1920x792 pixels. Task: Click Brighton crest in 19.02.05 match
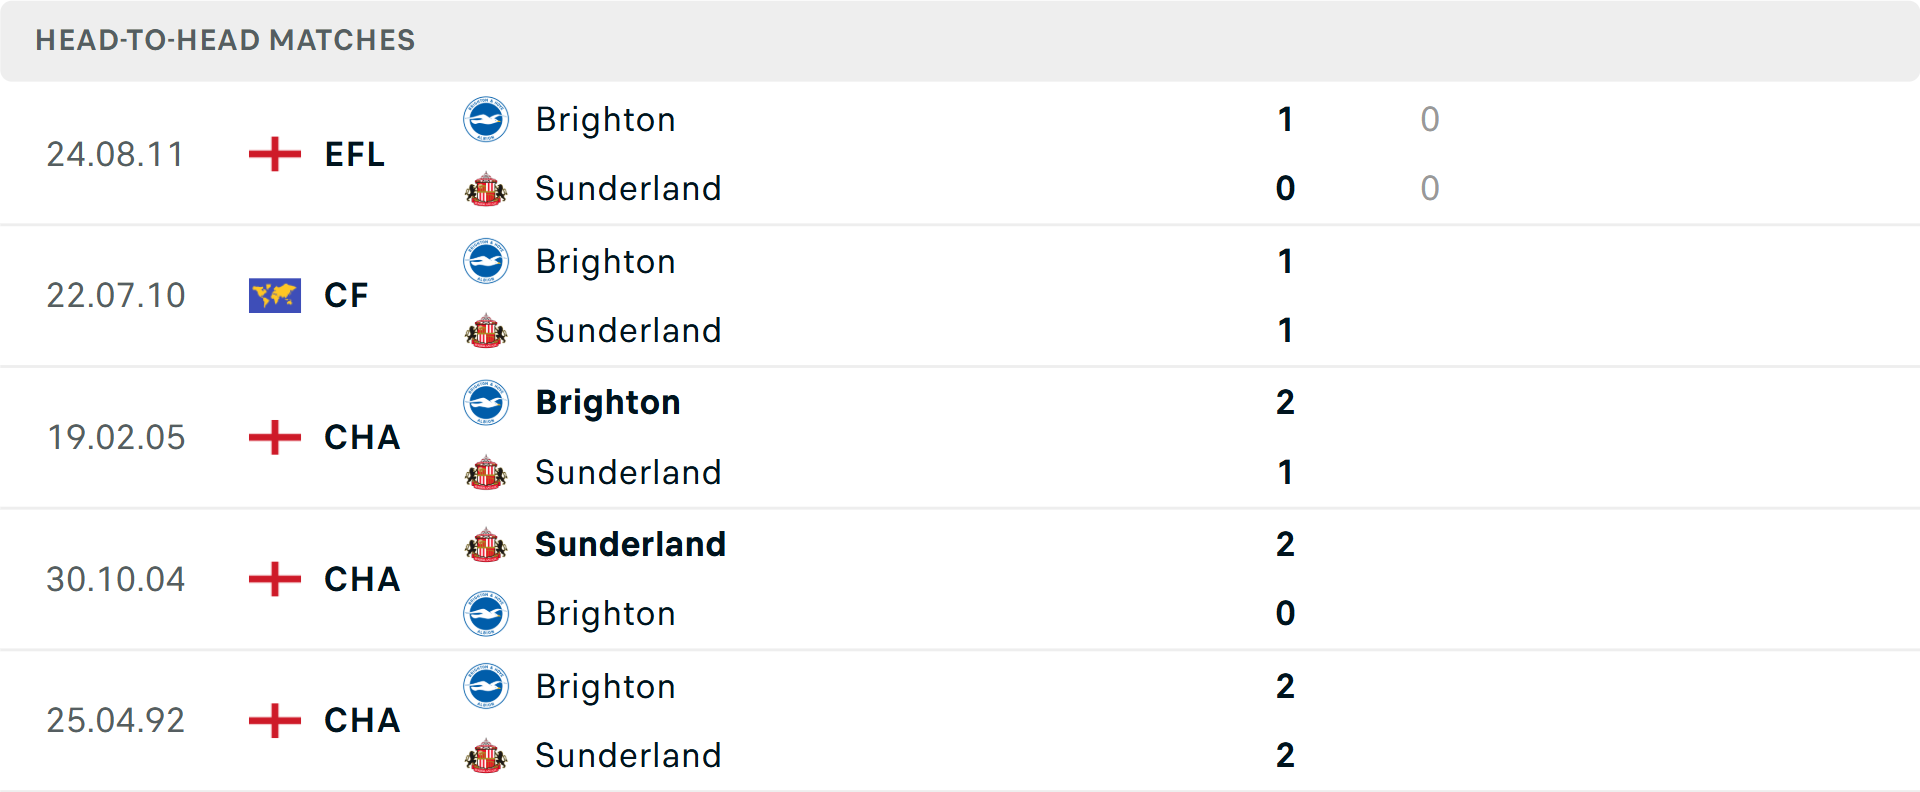486,403
